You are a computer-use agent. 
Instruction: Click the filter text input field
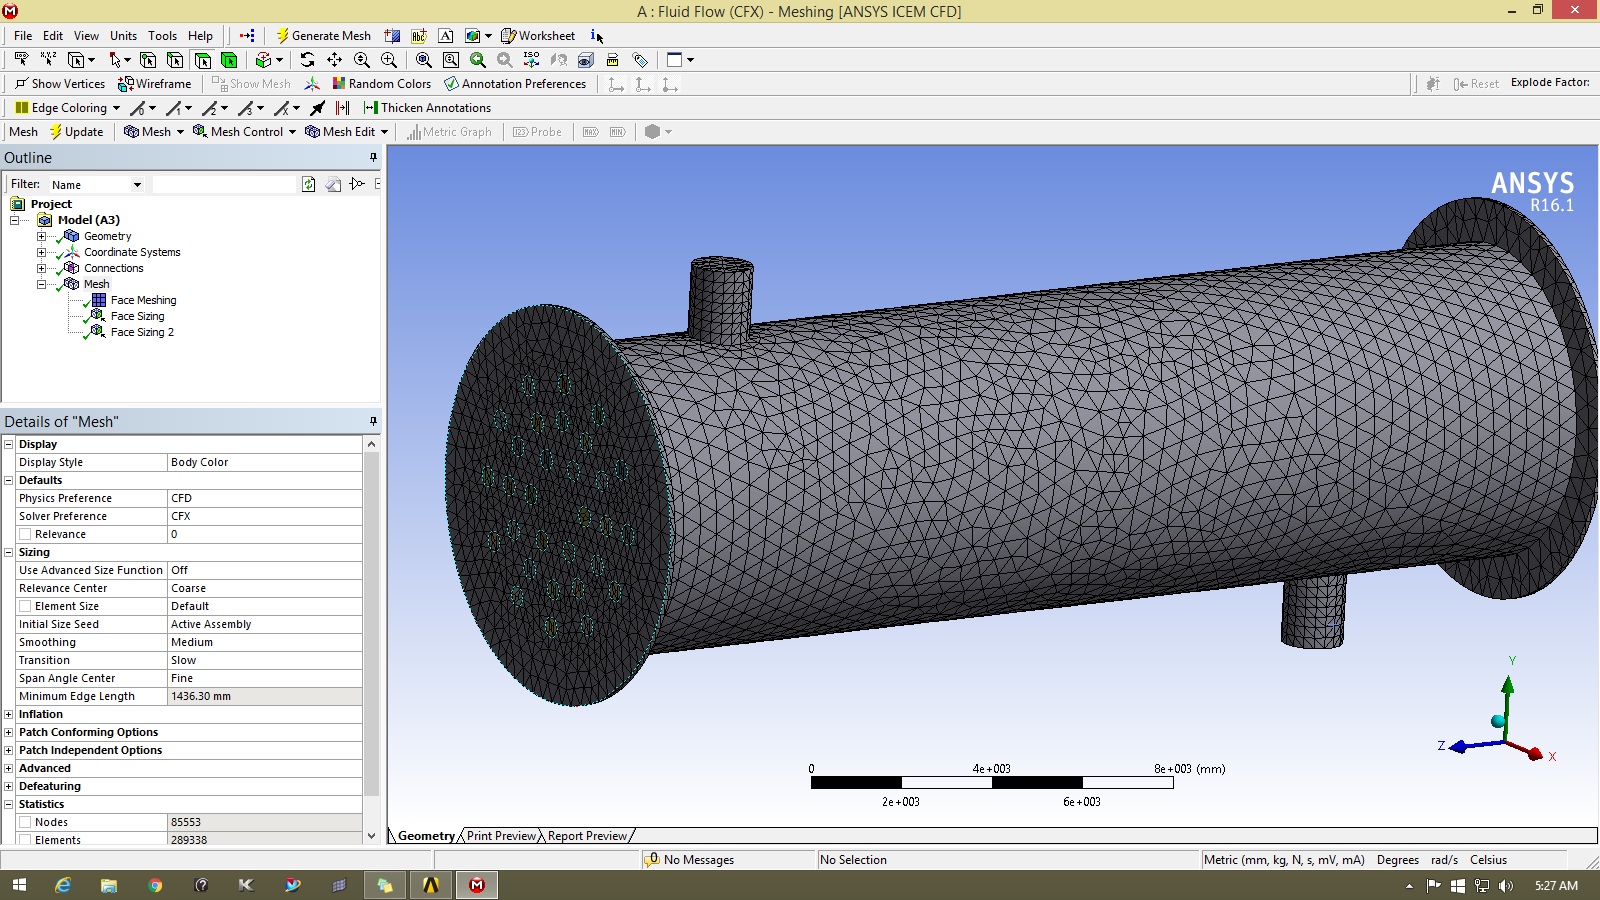pos(225,185)
